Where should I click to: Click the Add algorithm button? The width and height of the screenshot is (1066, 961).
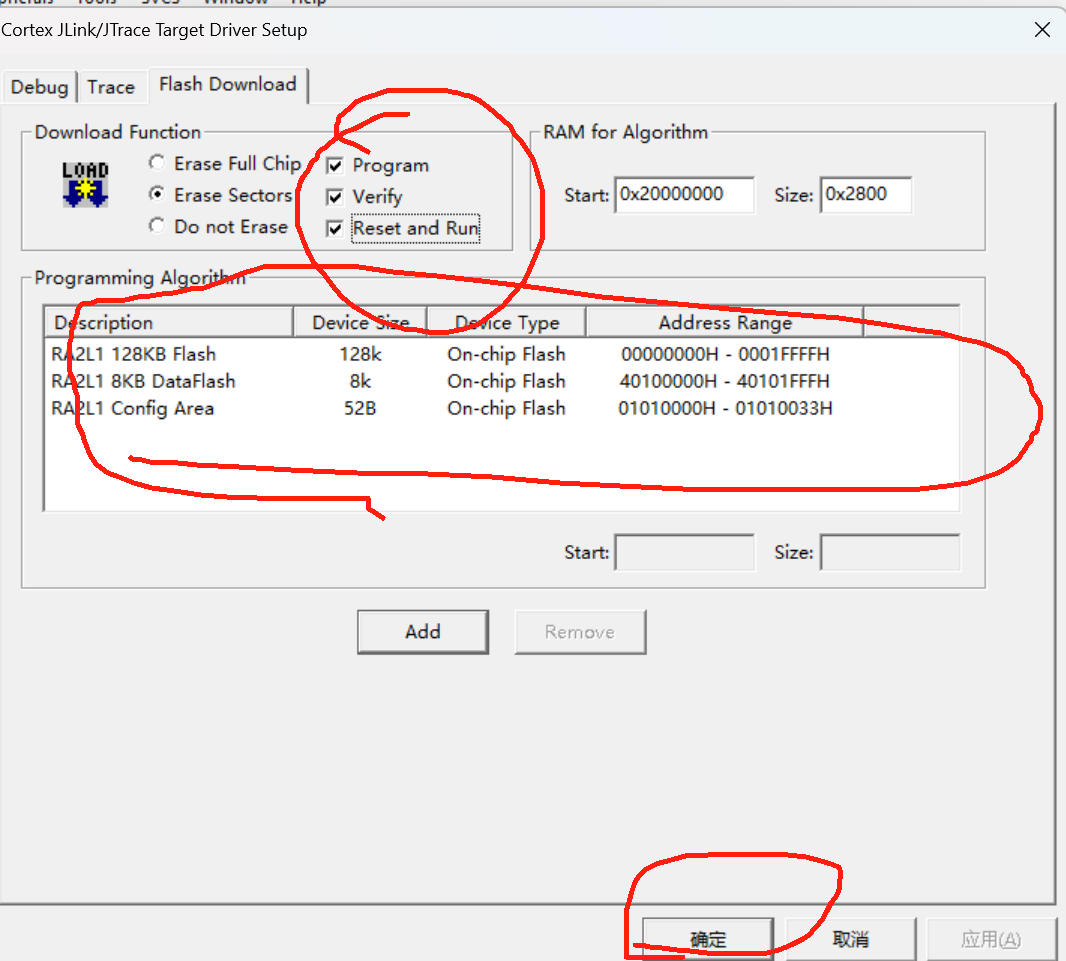pos(423,632)
